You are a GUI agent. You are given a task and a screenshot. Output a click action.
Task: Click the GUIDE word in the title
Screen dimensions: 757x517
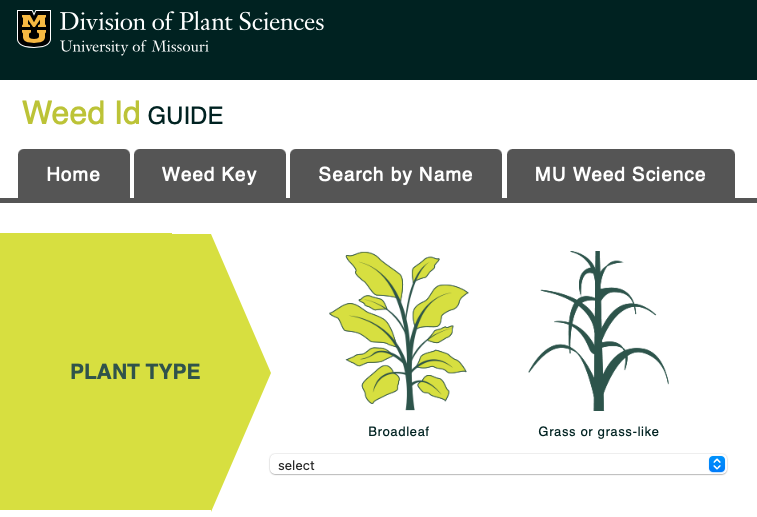pos(185,116)
